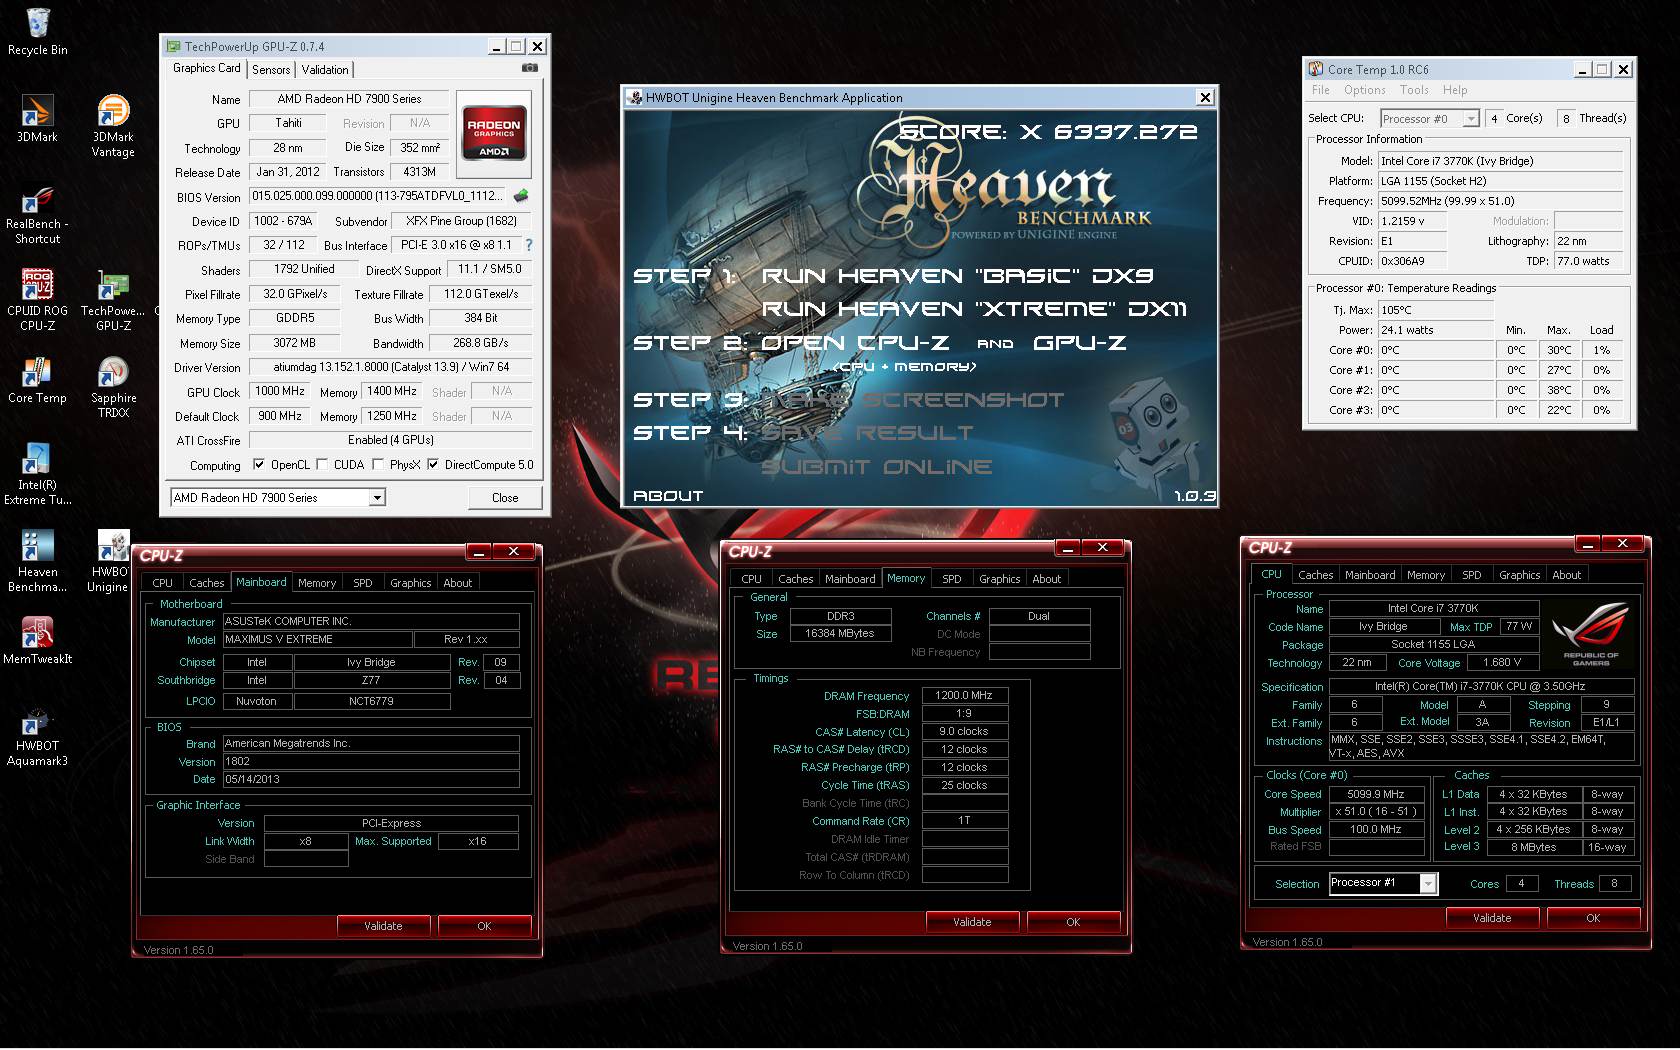The width and height of the screenshot is (1680, 1050).
Task: Click the Tj. Max 105°C value
Action: [1436, 310]
